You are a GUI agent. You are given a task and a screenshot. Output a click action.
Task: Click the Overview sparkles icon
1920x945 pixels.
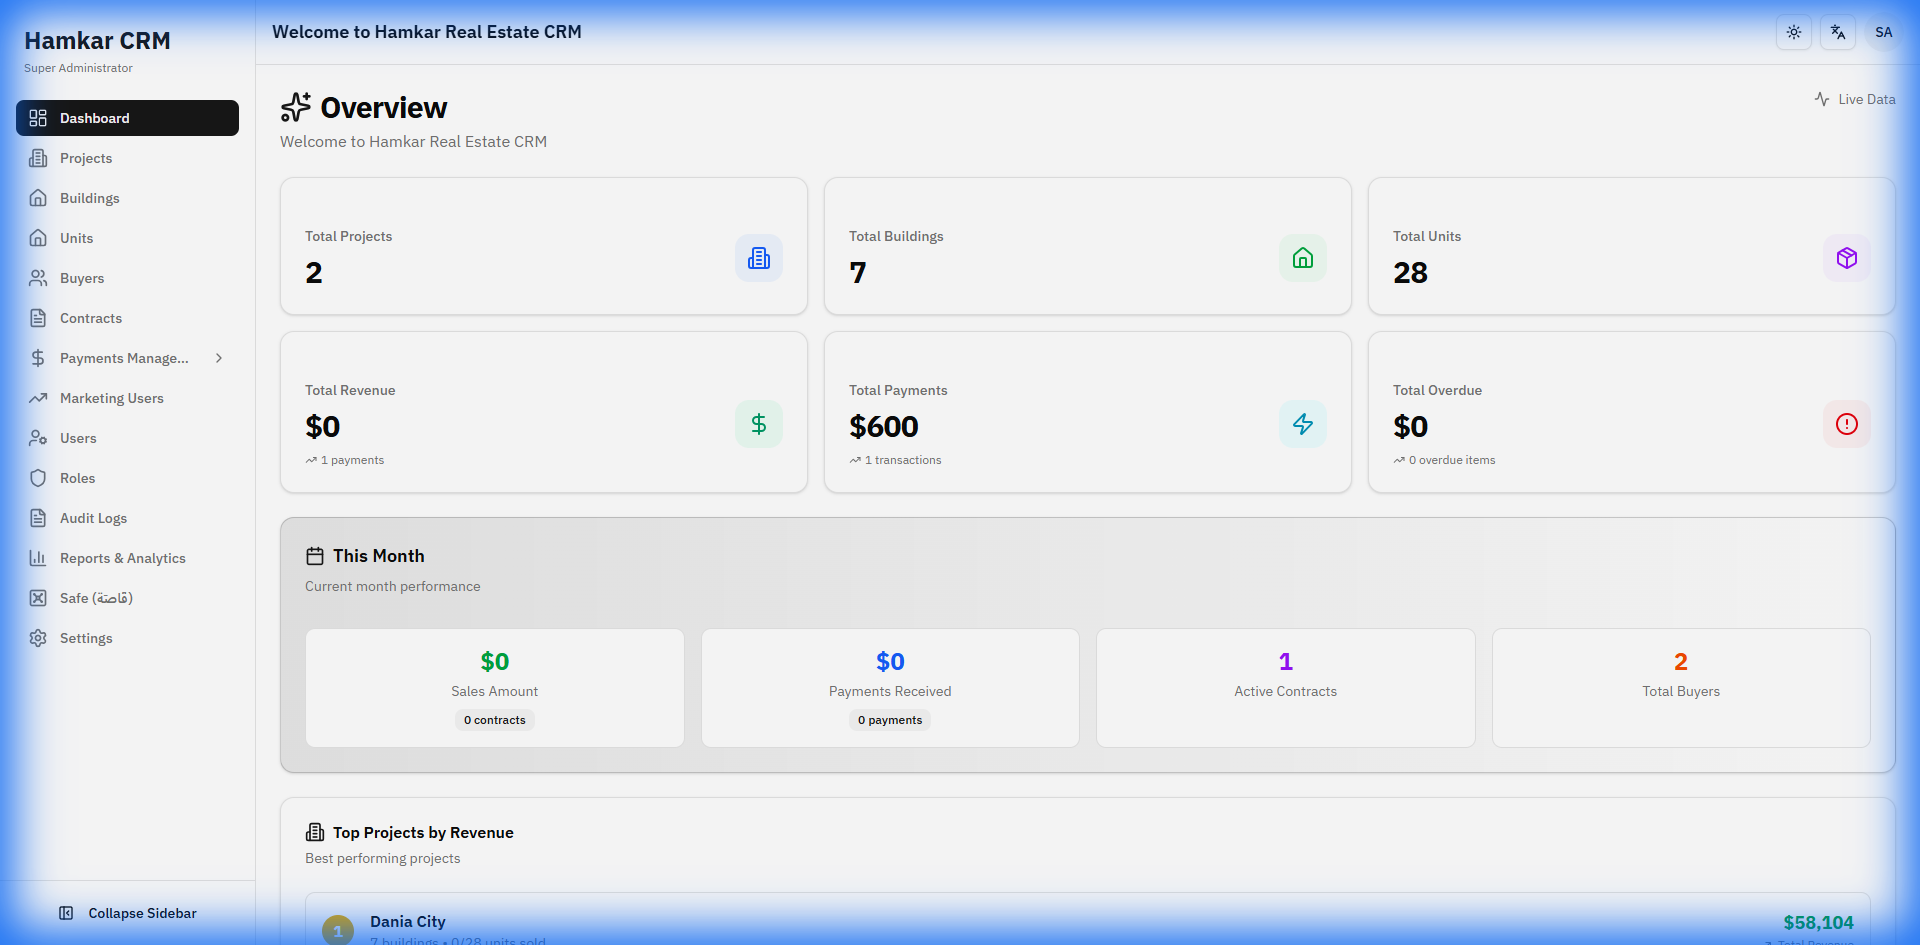coord(296,107)
